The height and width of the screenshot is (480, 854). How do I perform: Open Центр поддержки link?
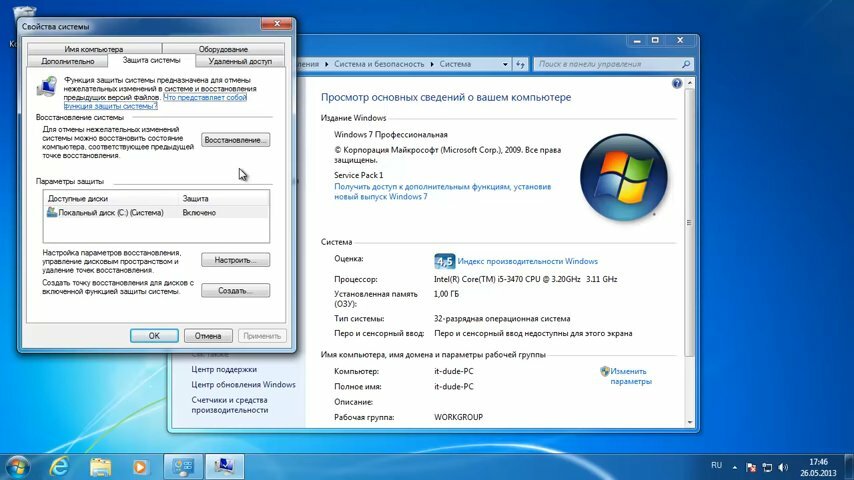(224, 369)
